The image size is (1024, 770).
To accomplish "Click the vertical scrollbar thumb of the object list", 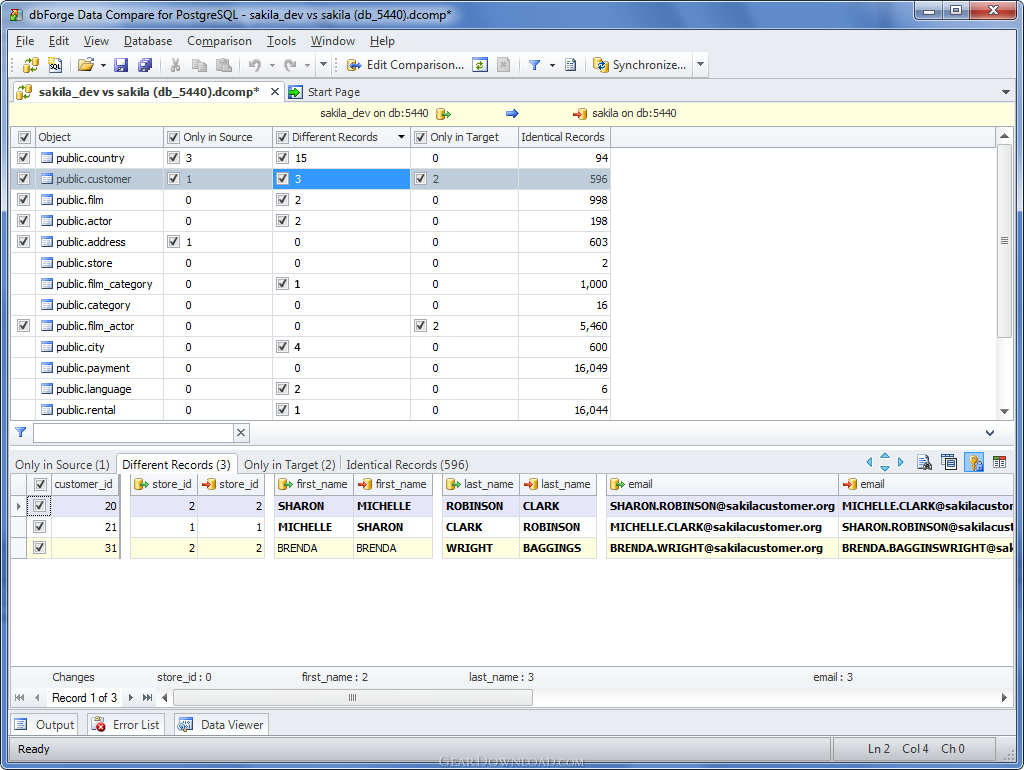I will (1004, 241).
